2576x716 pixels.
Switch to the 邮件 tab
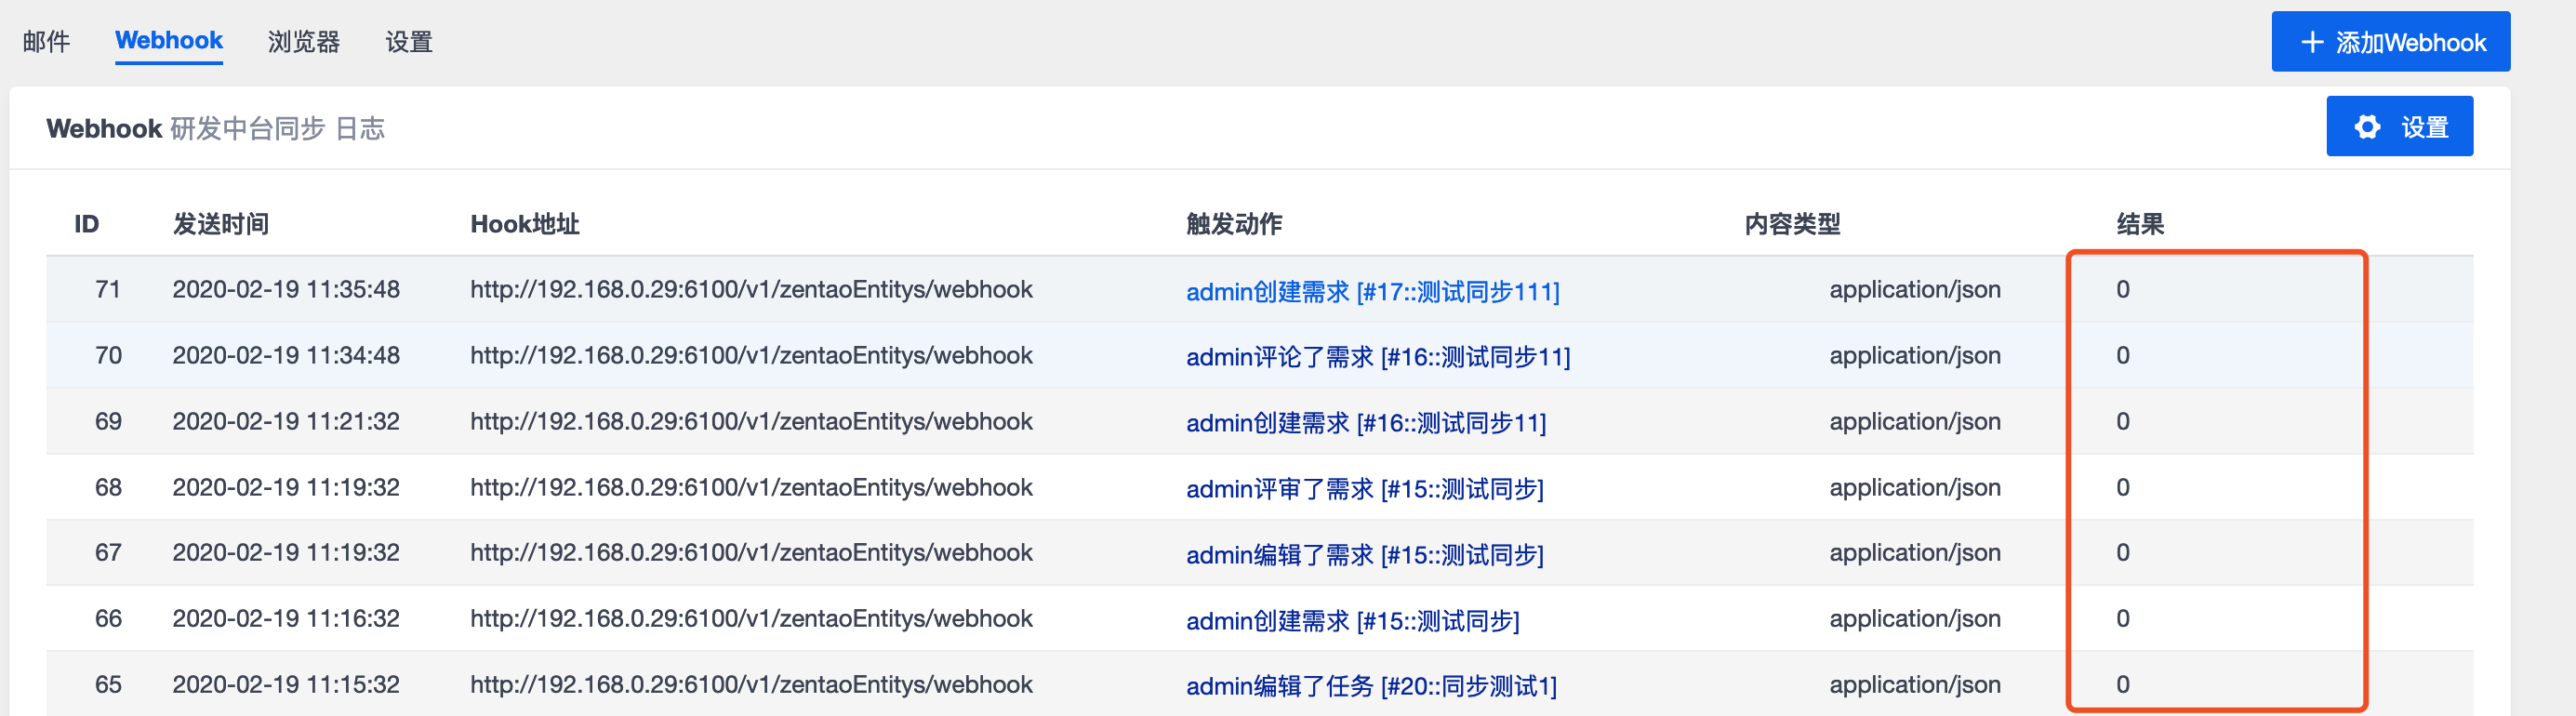point(46,42)
